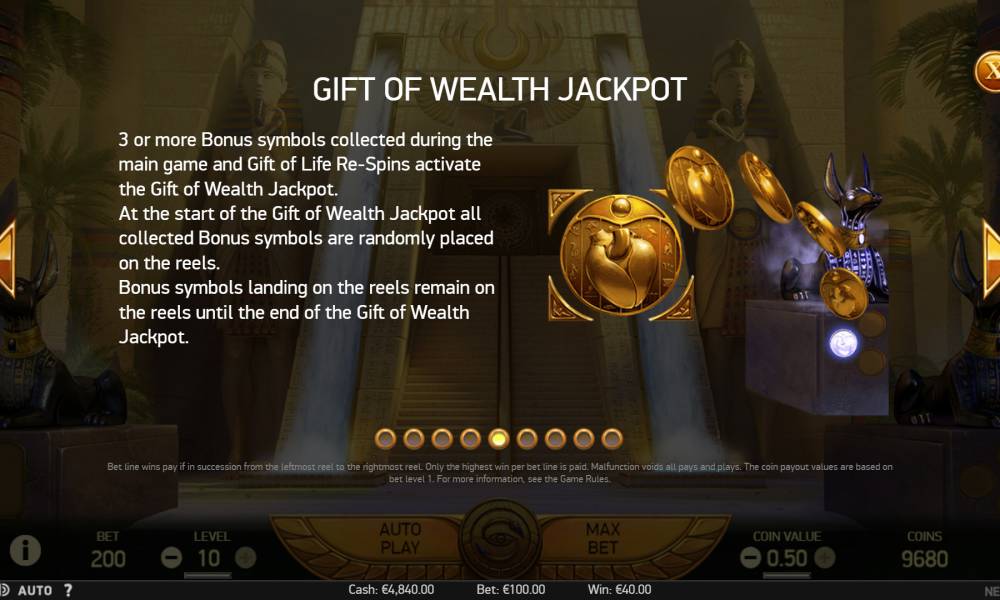Screen dimensions: 1000x600
Task: Select the sixth page indicator dot
Action: (x=527, y=439)
